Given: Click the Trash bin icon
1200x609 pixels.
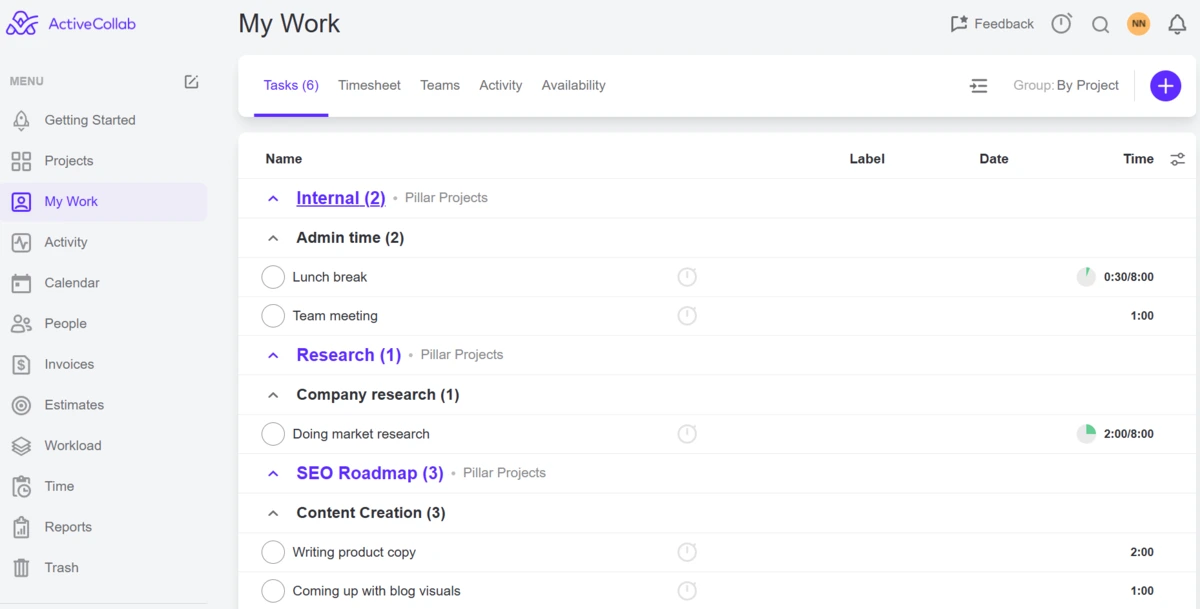Looking at the screenshot, I should 21,568.
